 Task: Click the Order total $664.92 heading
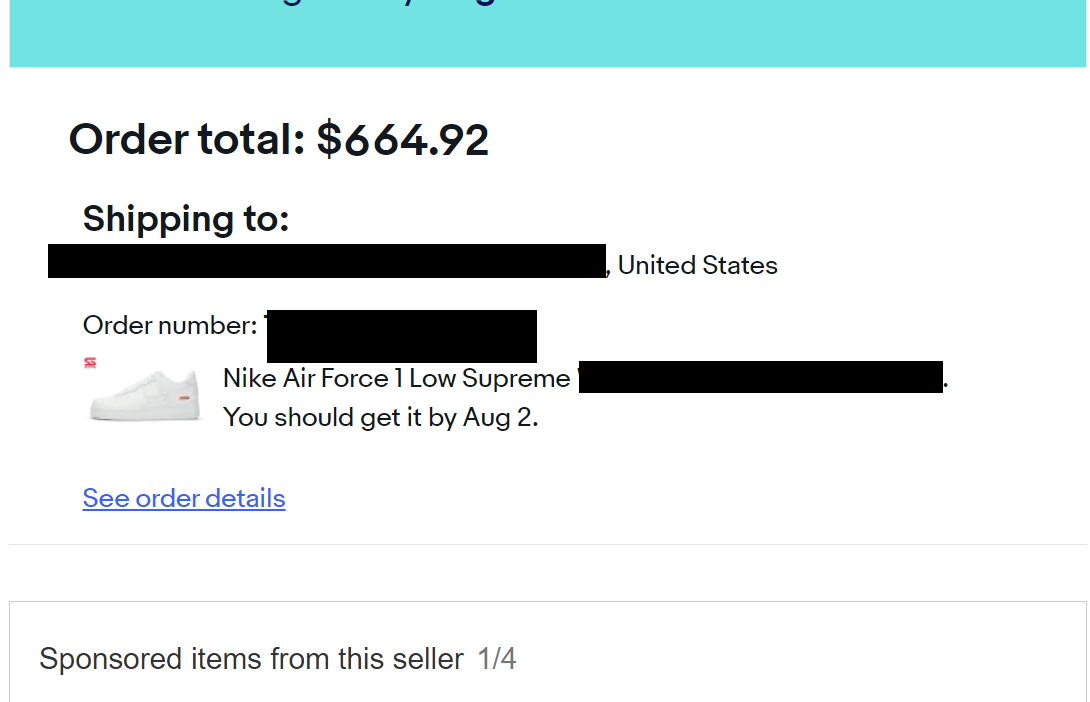[279, 139]
